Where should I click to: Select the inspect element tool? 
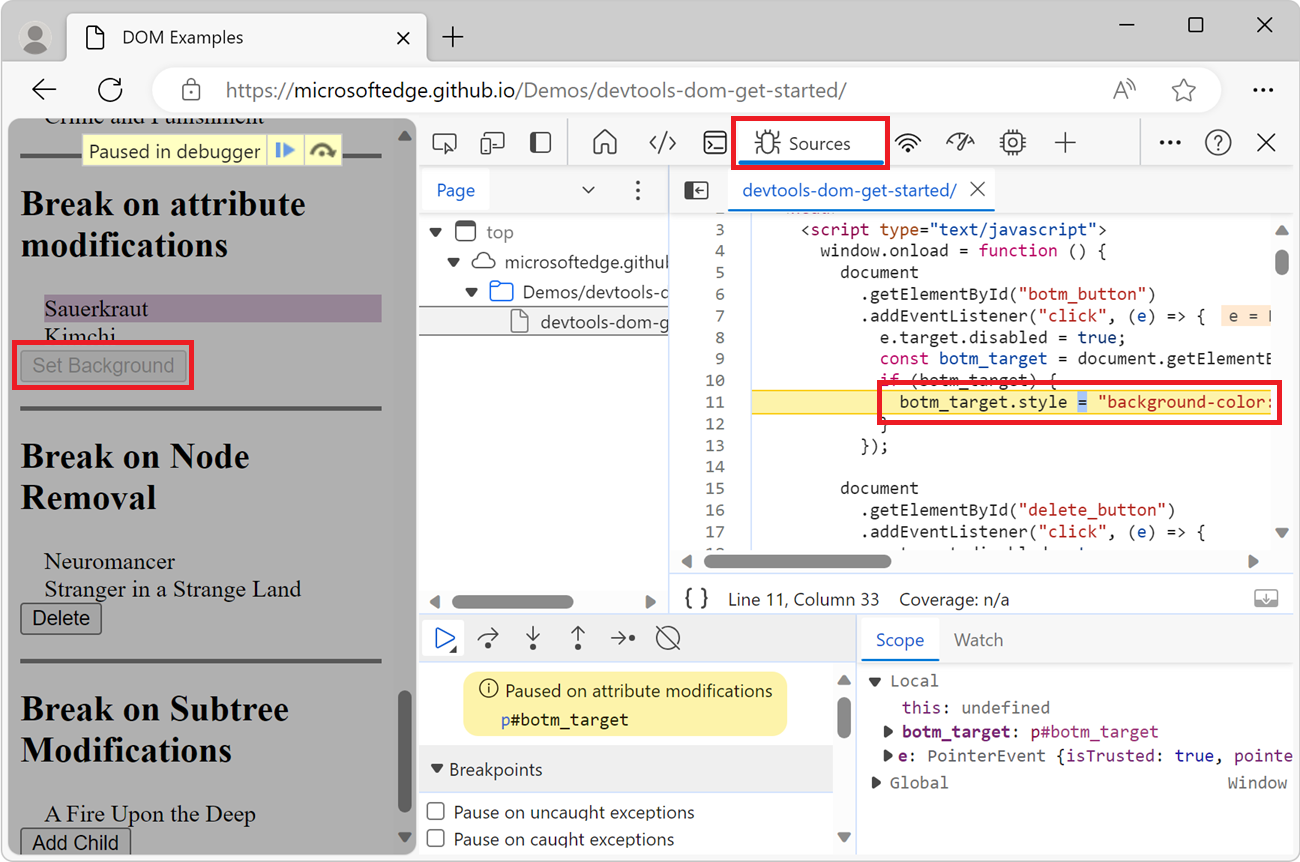444,142
